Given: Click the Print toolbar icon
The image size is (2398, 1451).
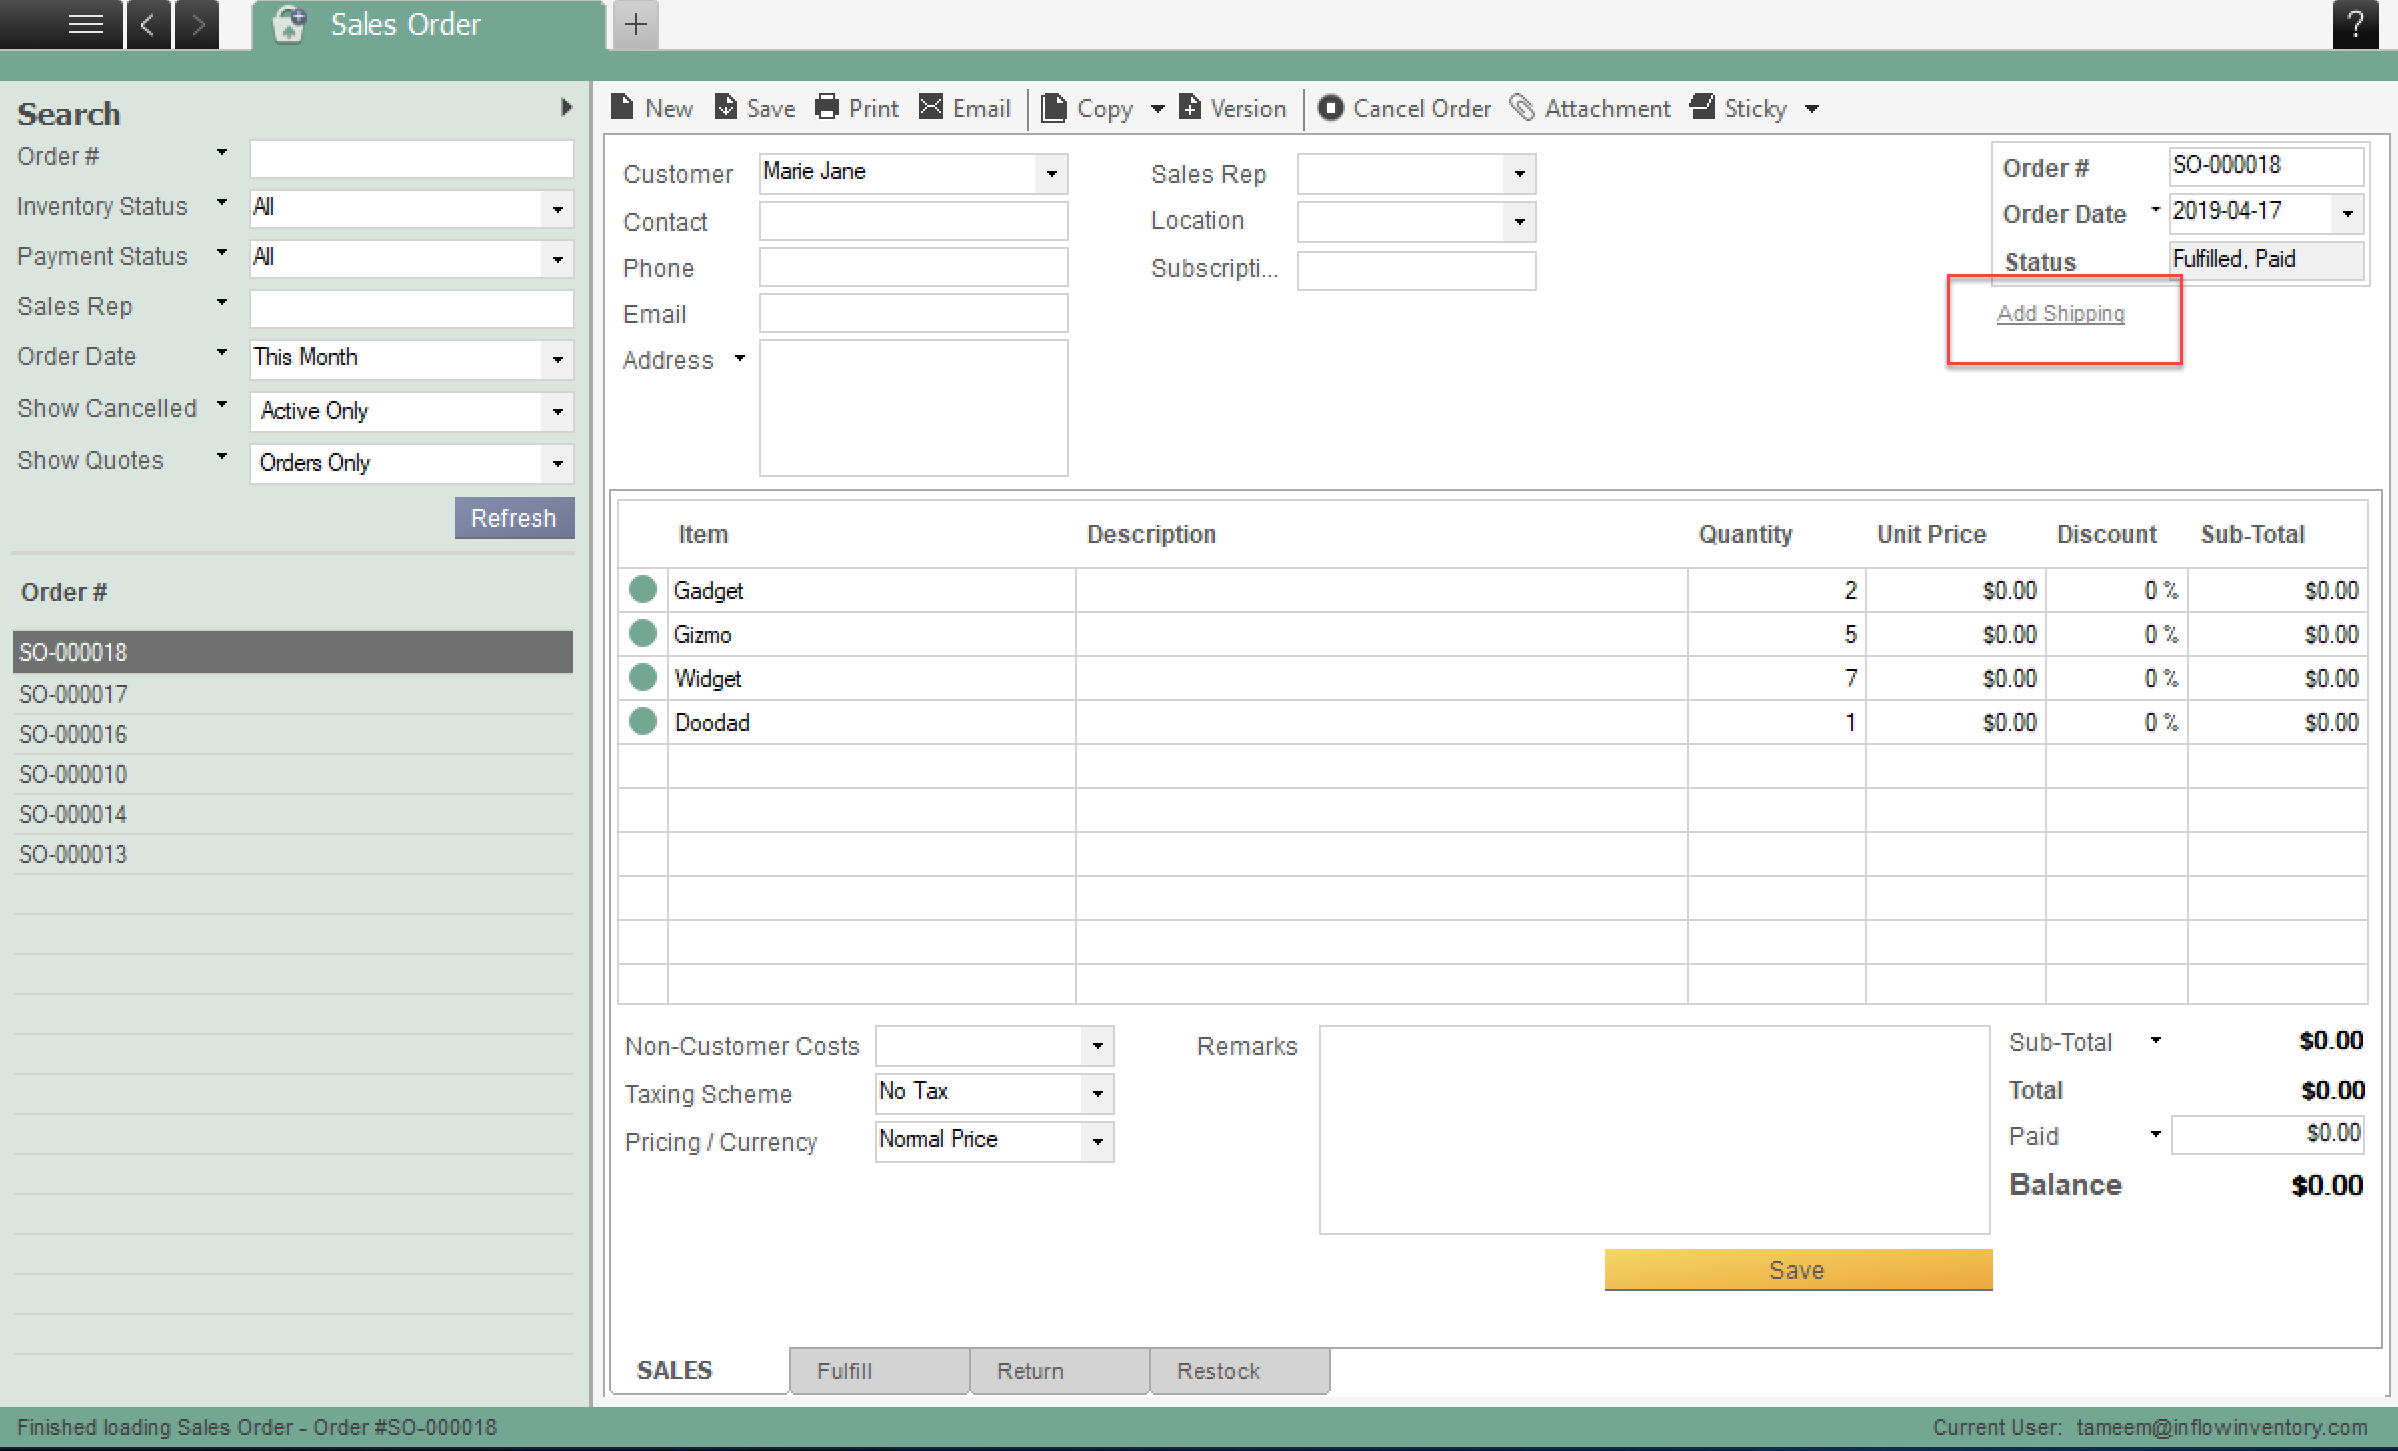Looking at the screenshot, I should [x=827, y=107].
